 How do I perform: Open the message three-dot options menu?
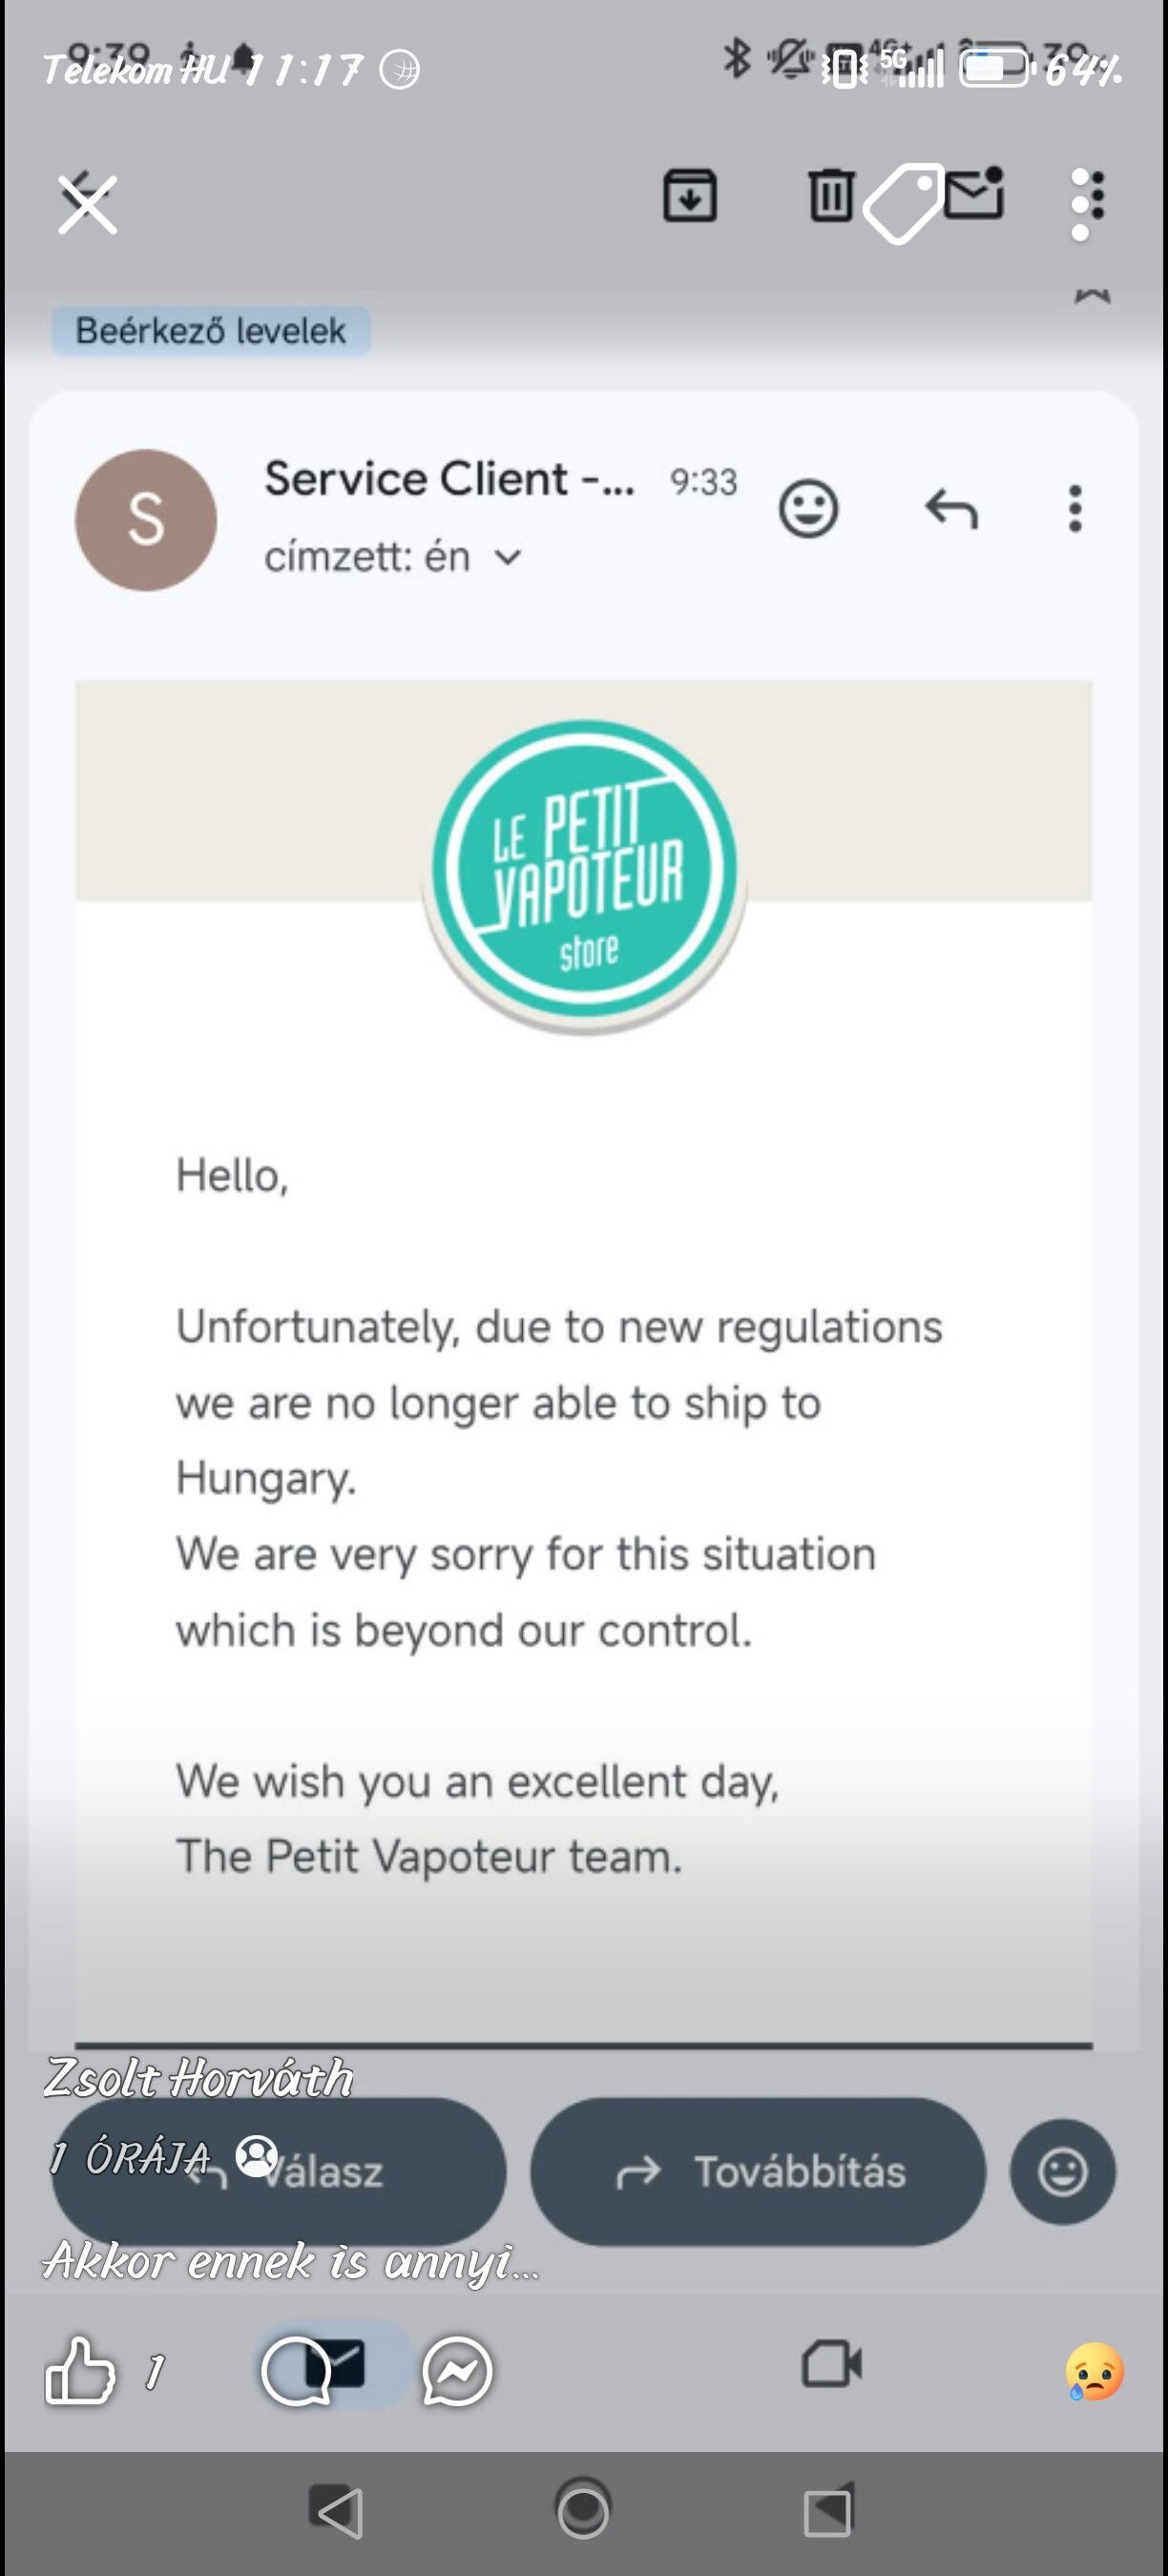[x=1075, y=510]
